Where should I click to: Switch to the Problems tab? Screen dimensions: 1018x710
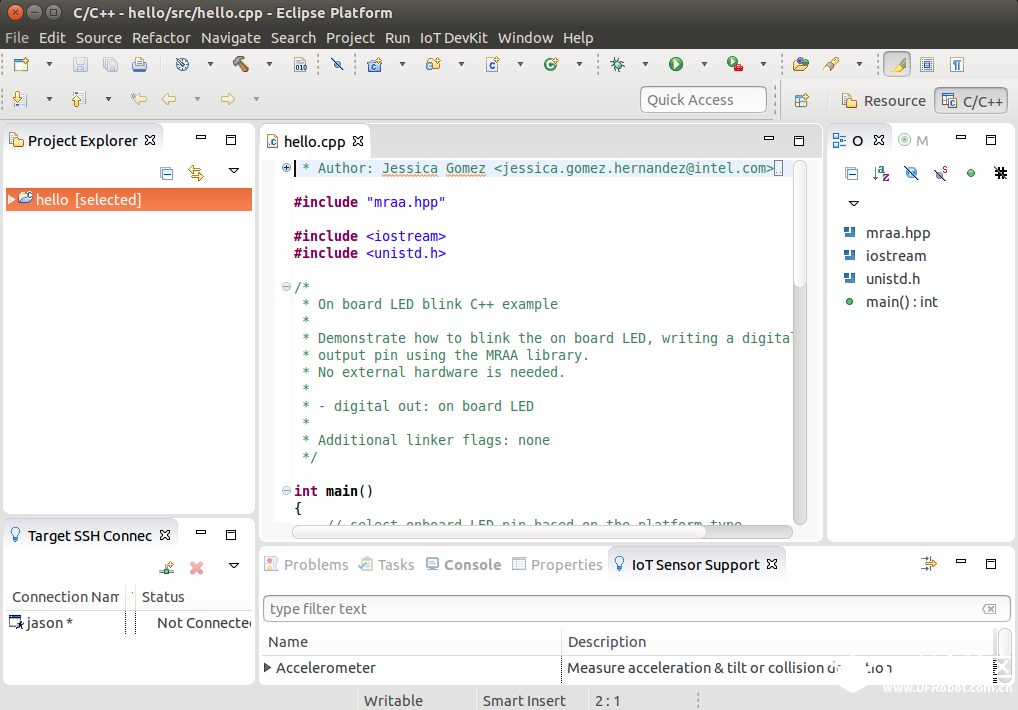pos(307,565)
